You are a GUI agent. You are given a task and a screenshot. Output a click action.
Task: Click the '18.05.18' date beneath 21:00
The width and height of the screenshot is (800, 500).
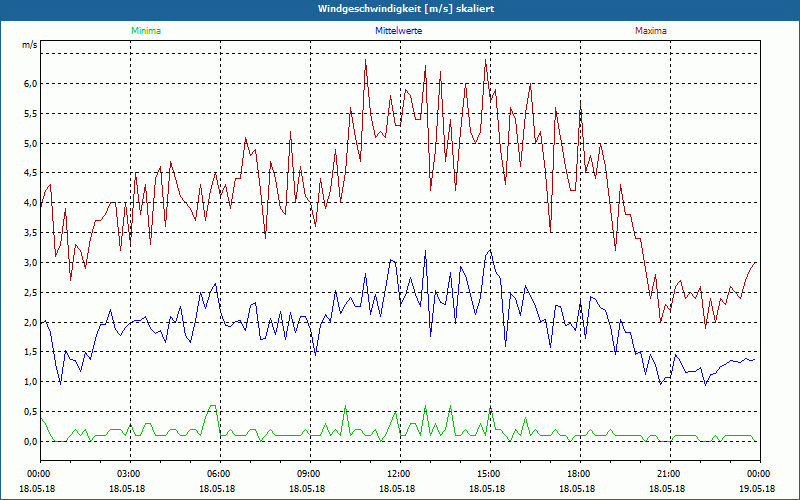pyautogui.click(x=667, y=488)
